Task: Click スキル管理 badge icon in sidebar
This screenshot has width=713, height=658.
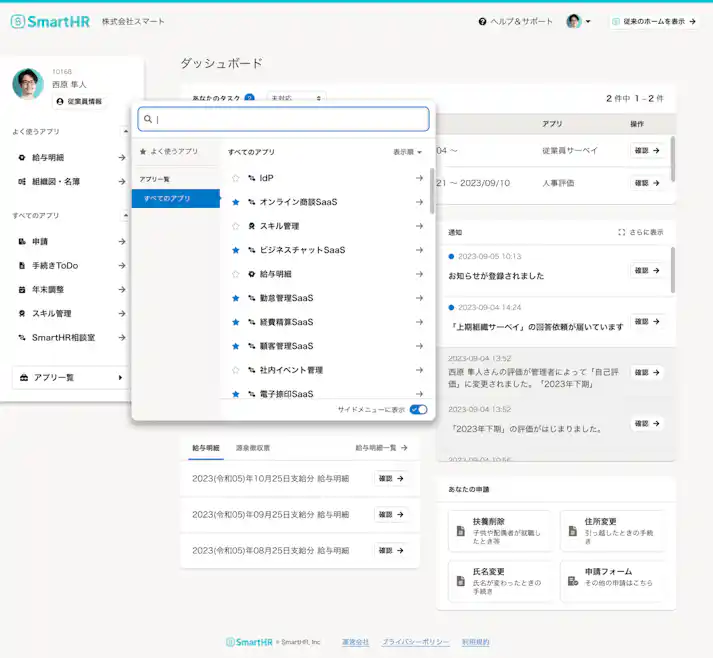Action: [x=22, y=313]
